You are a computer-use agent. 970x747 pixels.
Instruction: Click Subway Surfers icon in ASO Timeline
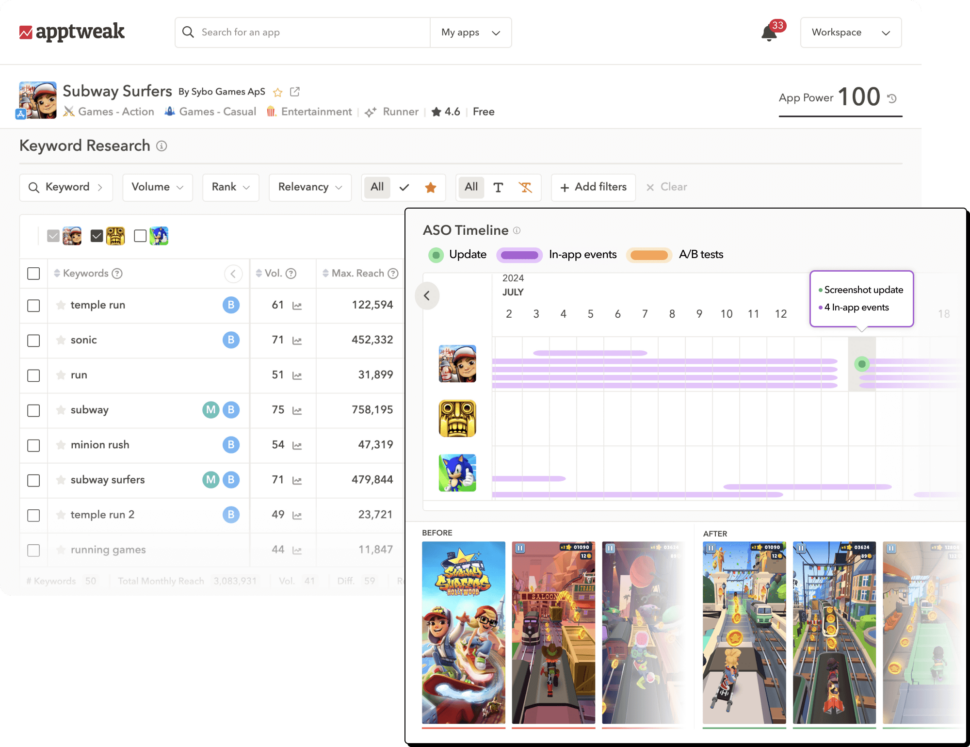[x=457, y=364]
